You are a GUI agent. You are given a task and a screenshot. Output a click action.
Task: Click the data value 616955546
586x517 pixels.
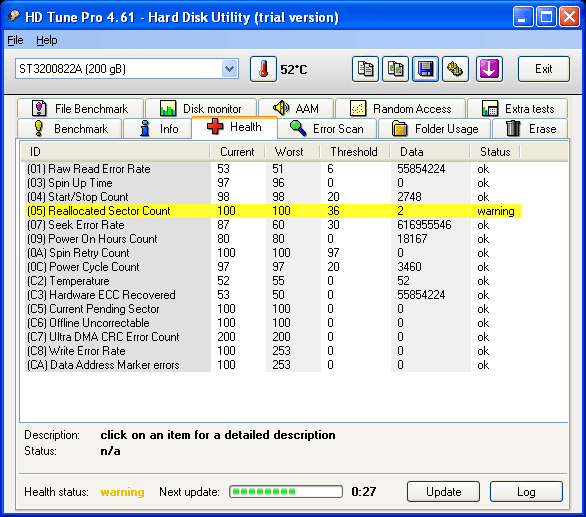424,225
